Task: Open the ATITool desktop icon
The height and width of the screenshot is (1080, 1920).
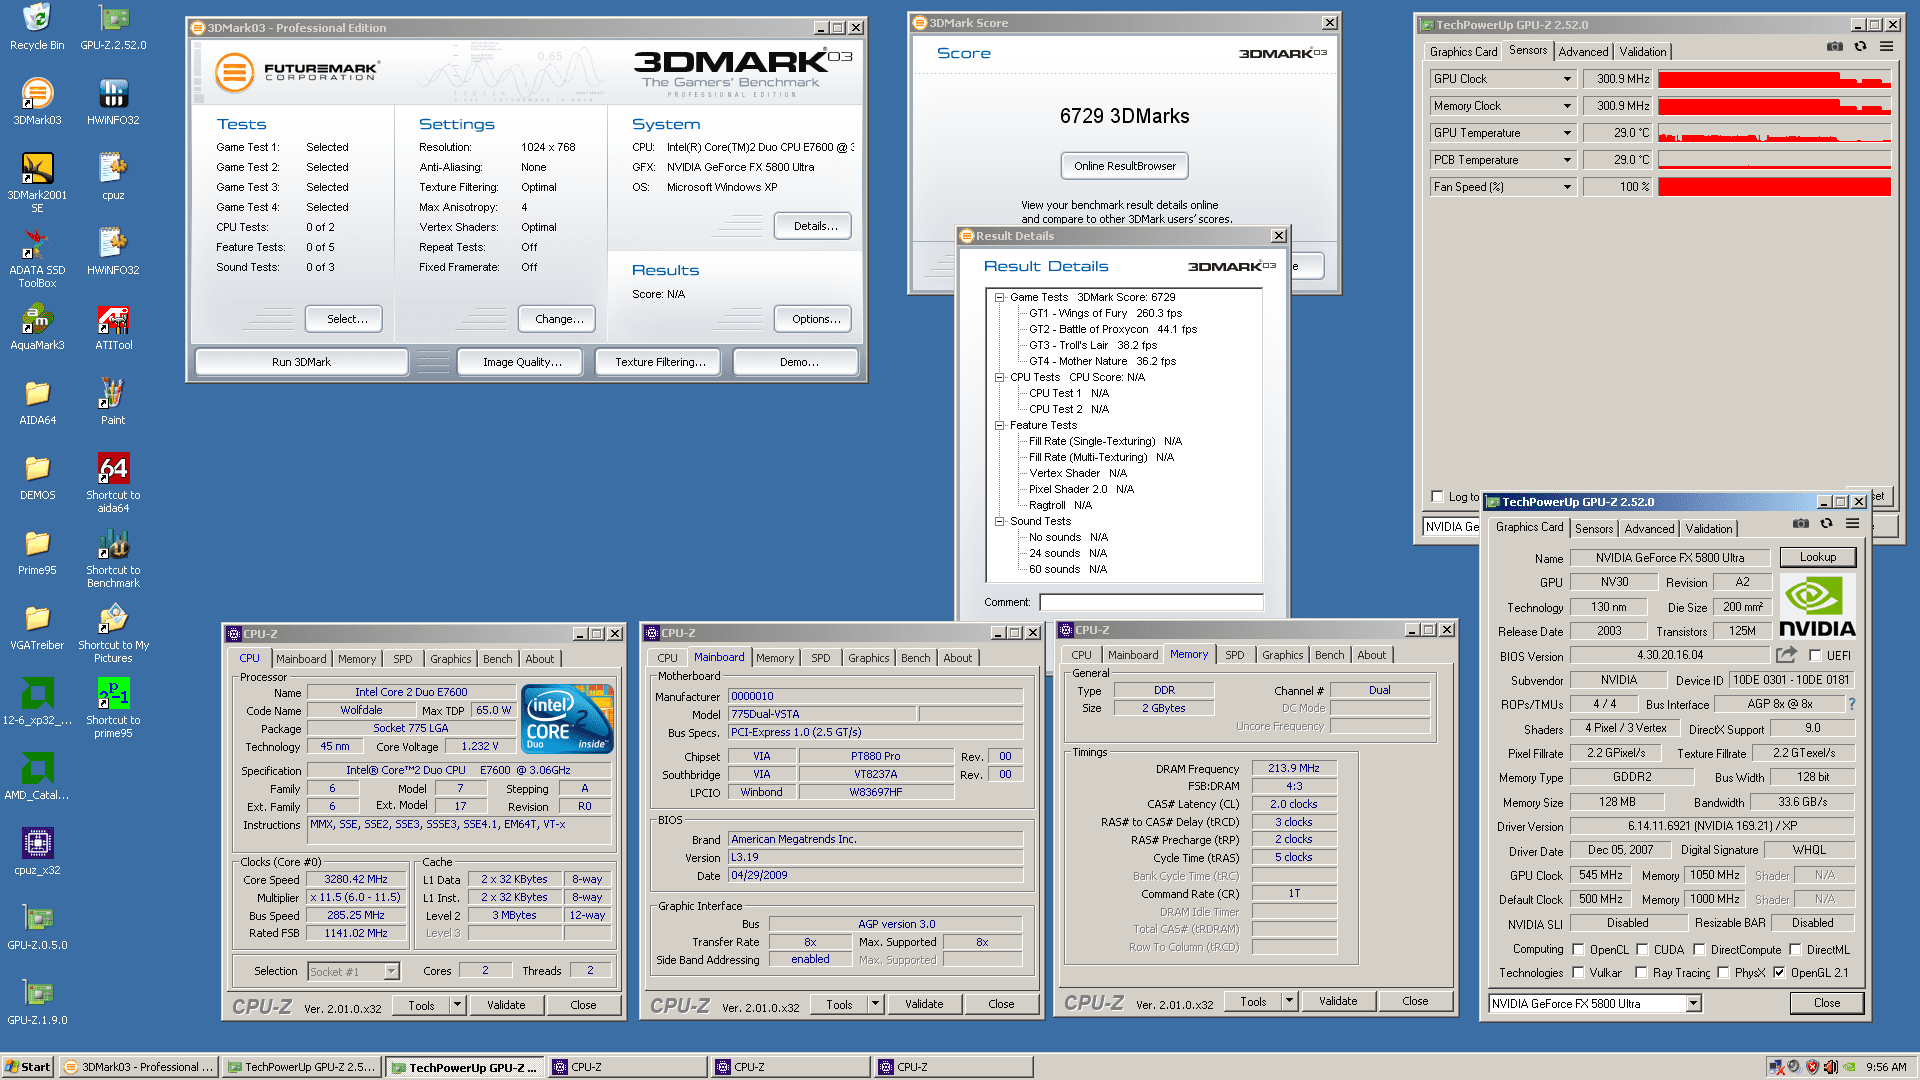Action: click(113, 326)
